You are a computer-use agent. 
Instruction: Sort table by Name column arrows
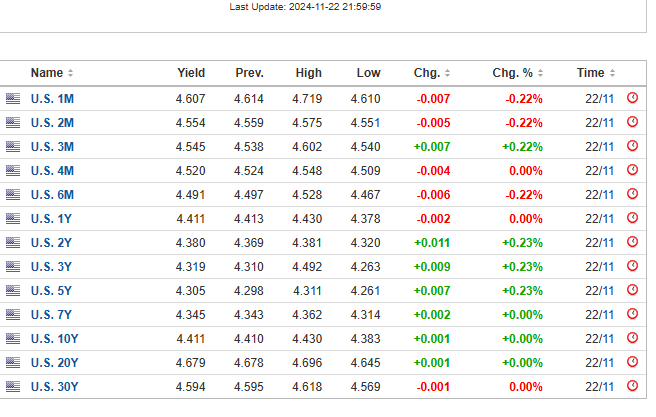70,73
